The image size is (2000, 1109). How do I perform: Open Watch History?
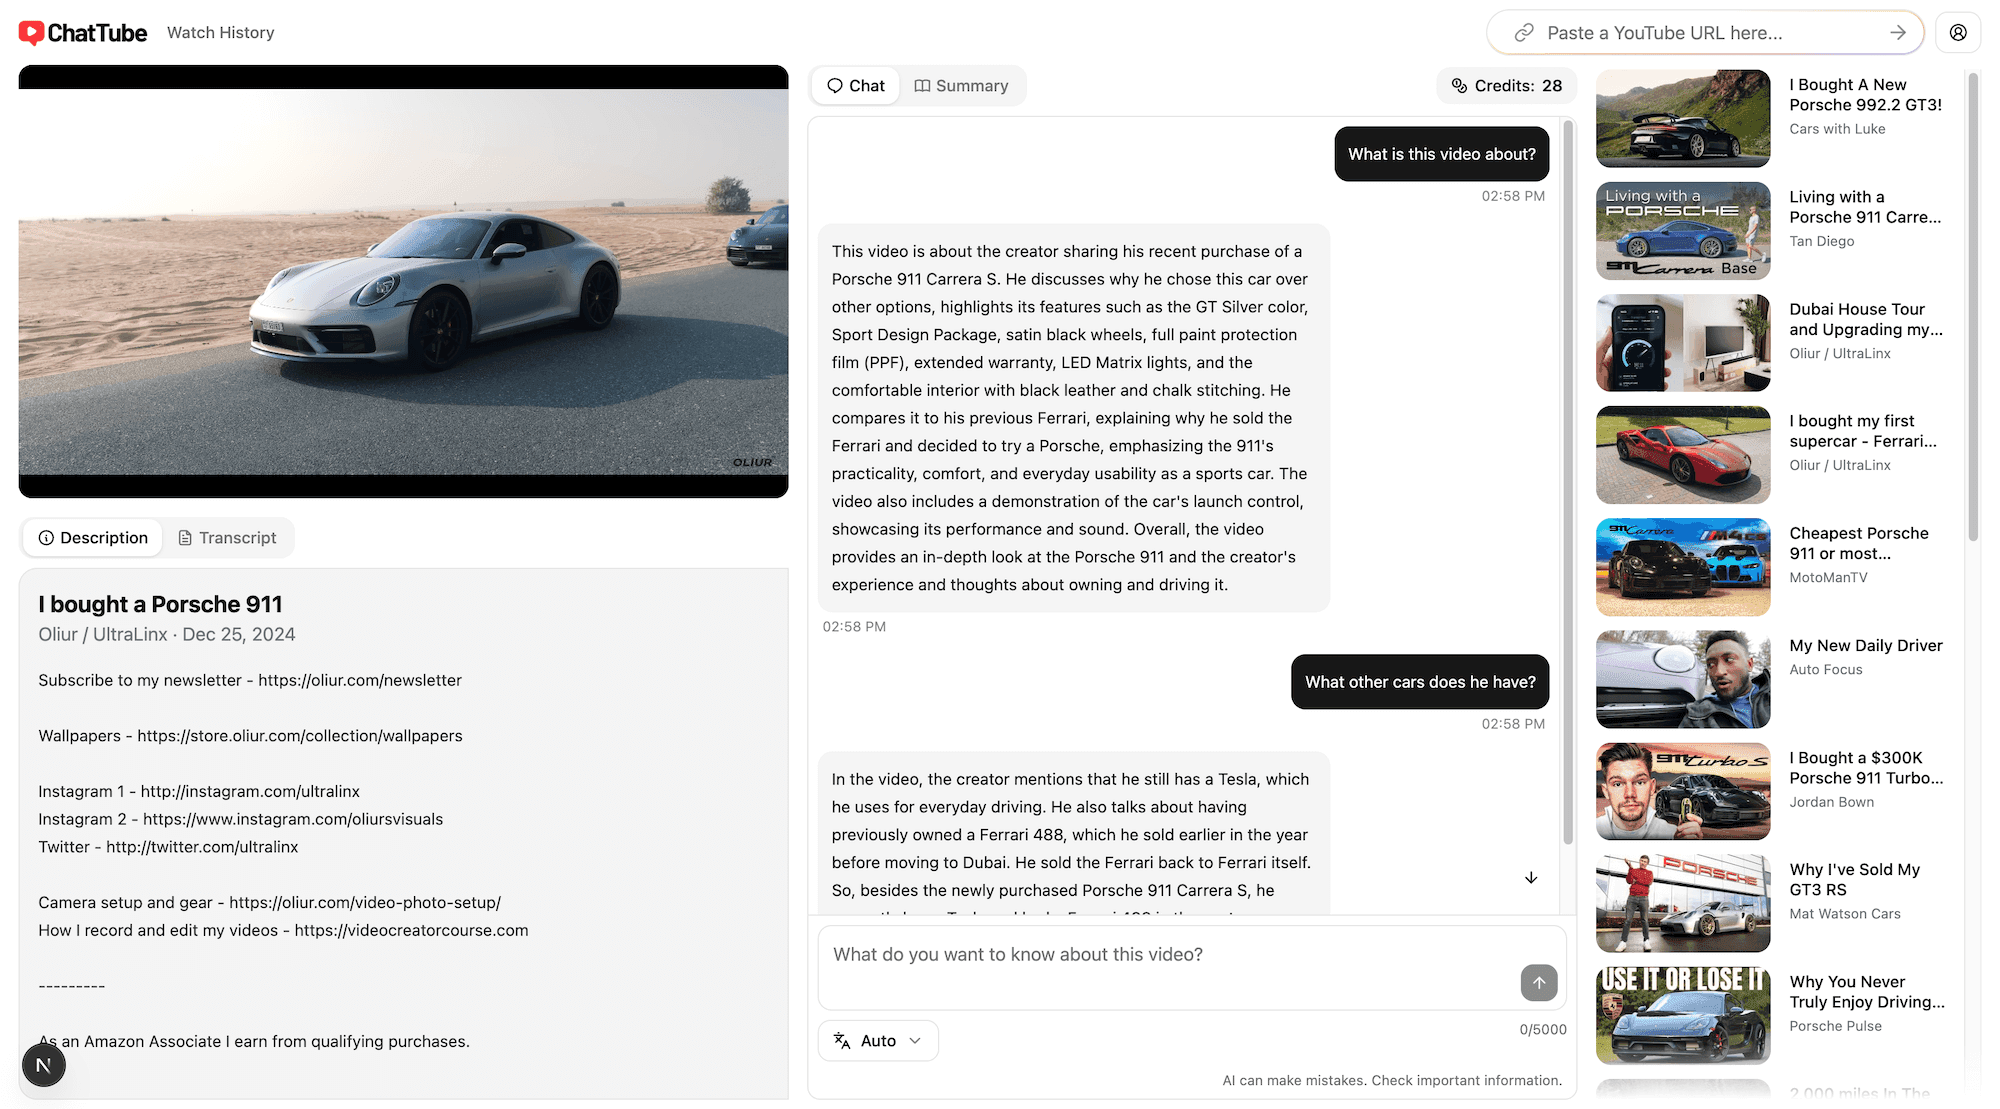pos(220,32)
